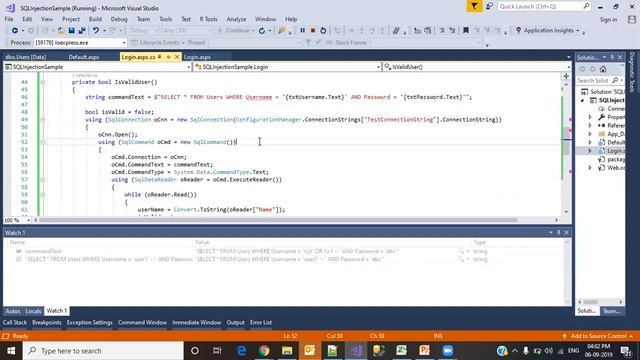Collapse the while loop block at line 59
This screenshot has width=640, height=360.
(42, 195)
